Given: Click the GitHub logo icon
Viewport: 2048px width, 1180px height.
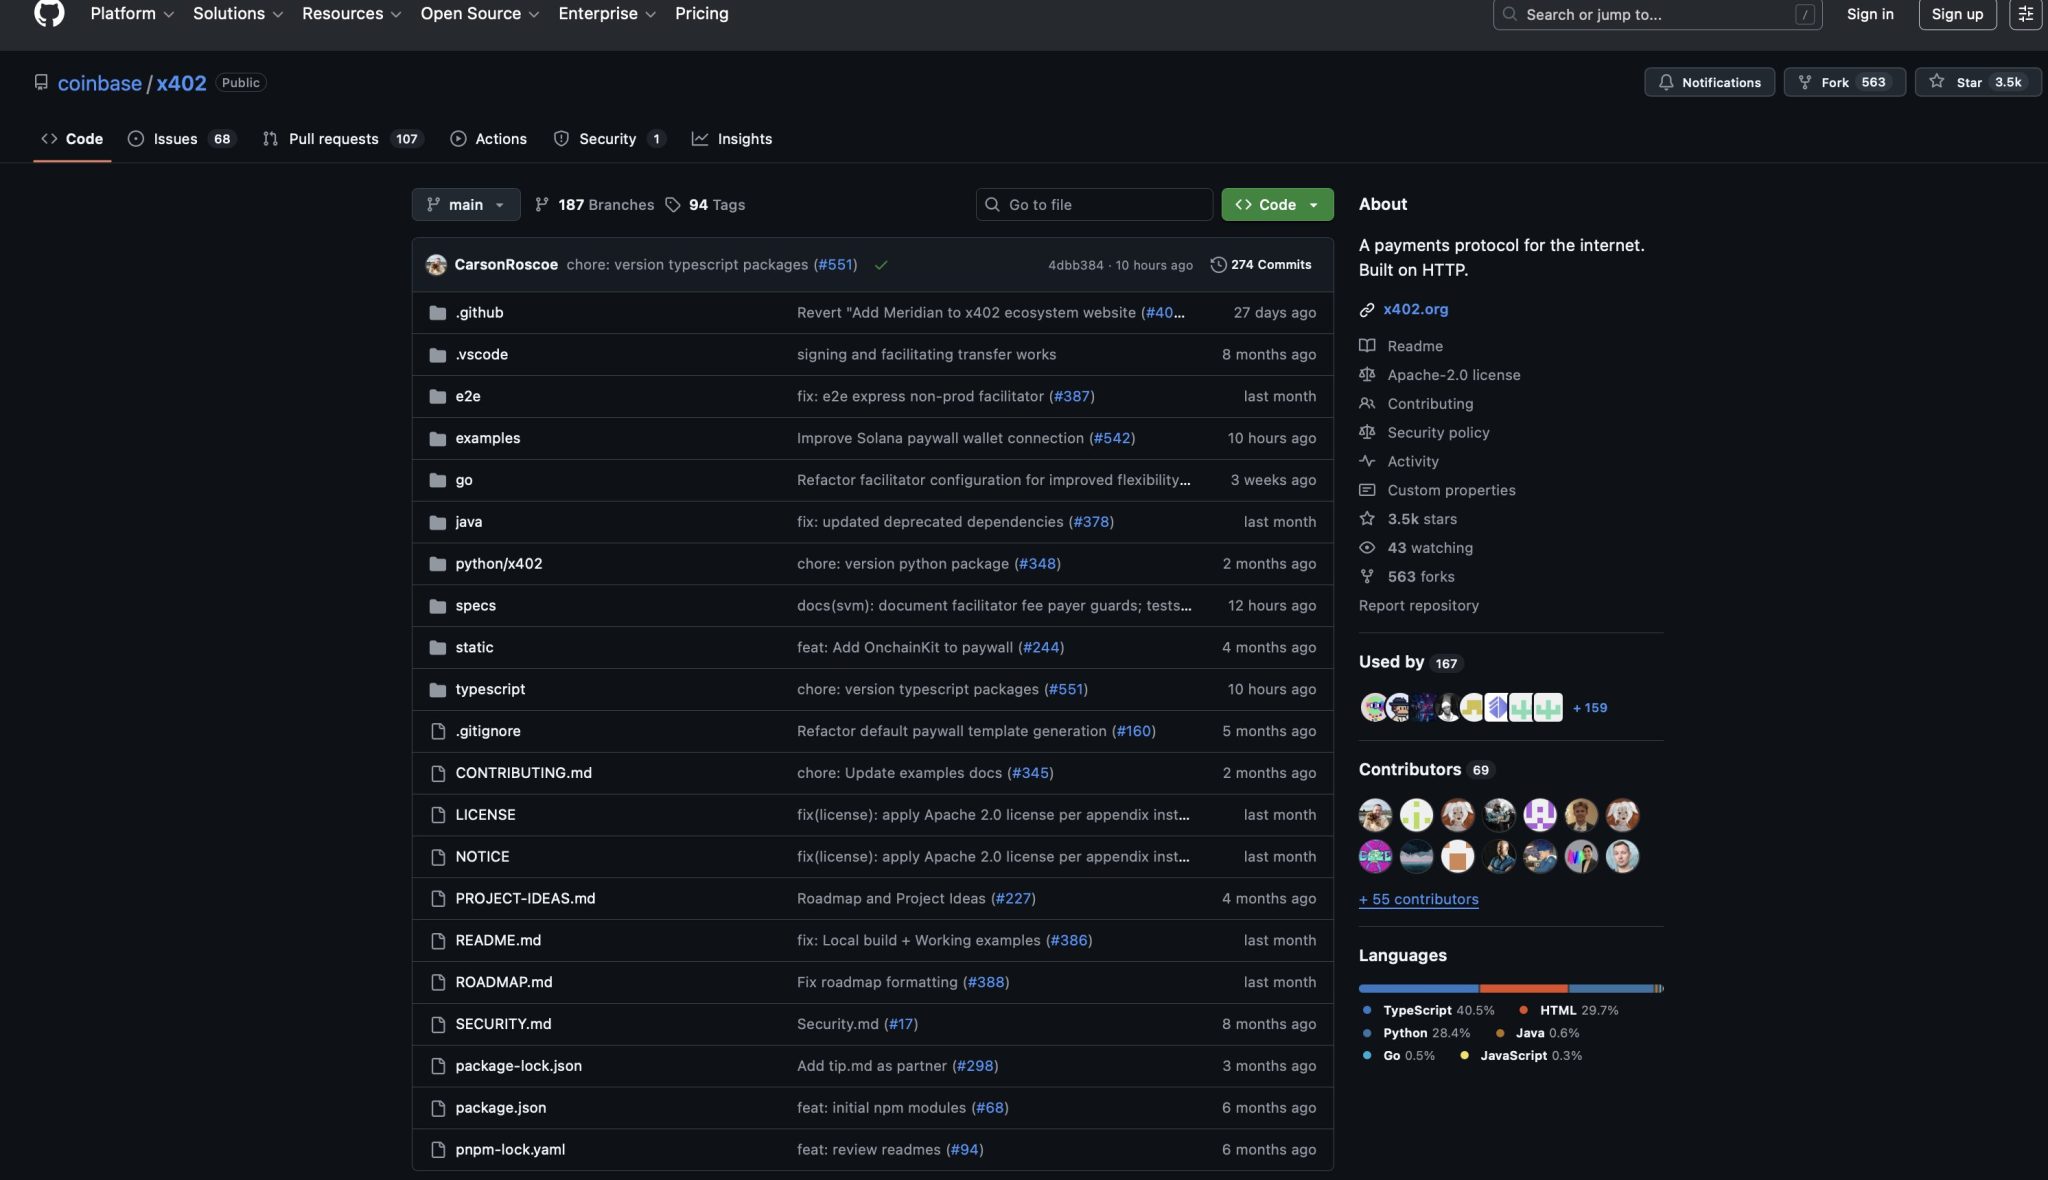Looking at the screenshot, I should tap(49, 13).
